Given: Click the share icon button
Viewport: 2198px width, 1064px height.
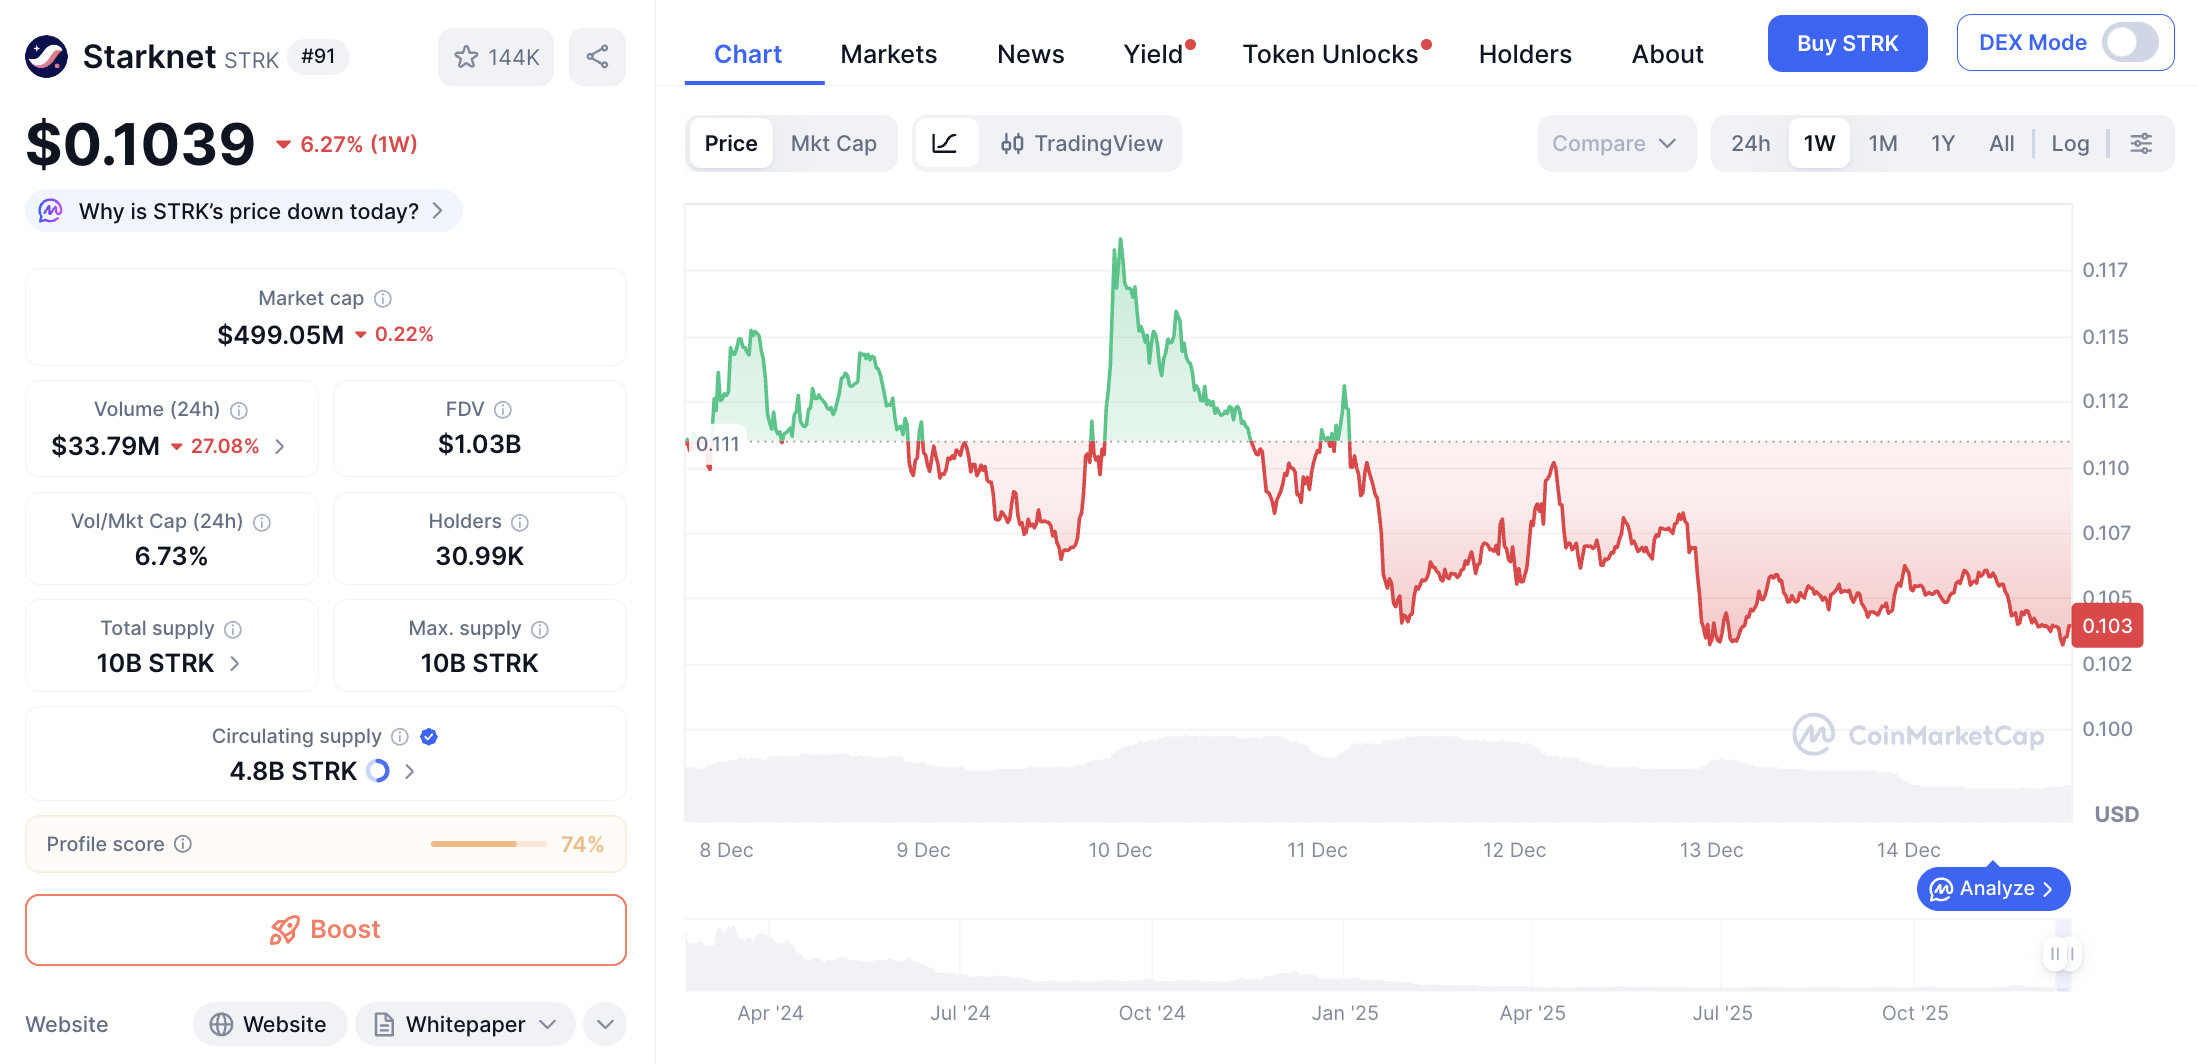Looking at the screenshot, I should pos(597,57).
